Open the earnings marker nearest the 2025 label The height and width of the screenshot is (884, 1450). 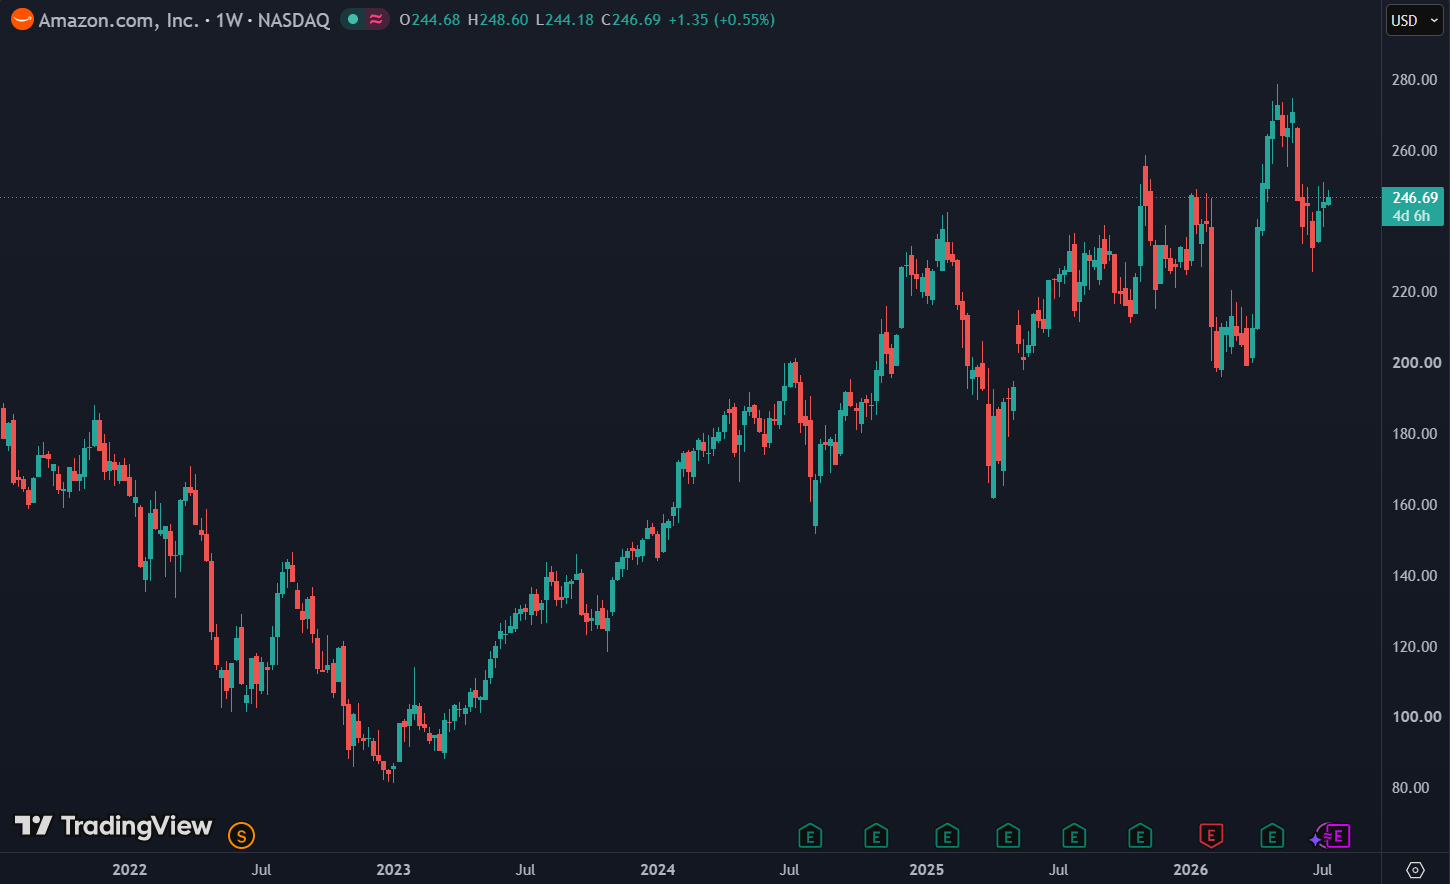click(x=946, y=835)
